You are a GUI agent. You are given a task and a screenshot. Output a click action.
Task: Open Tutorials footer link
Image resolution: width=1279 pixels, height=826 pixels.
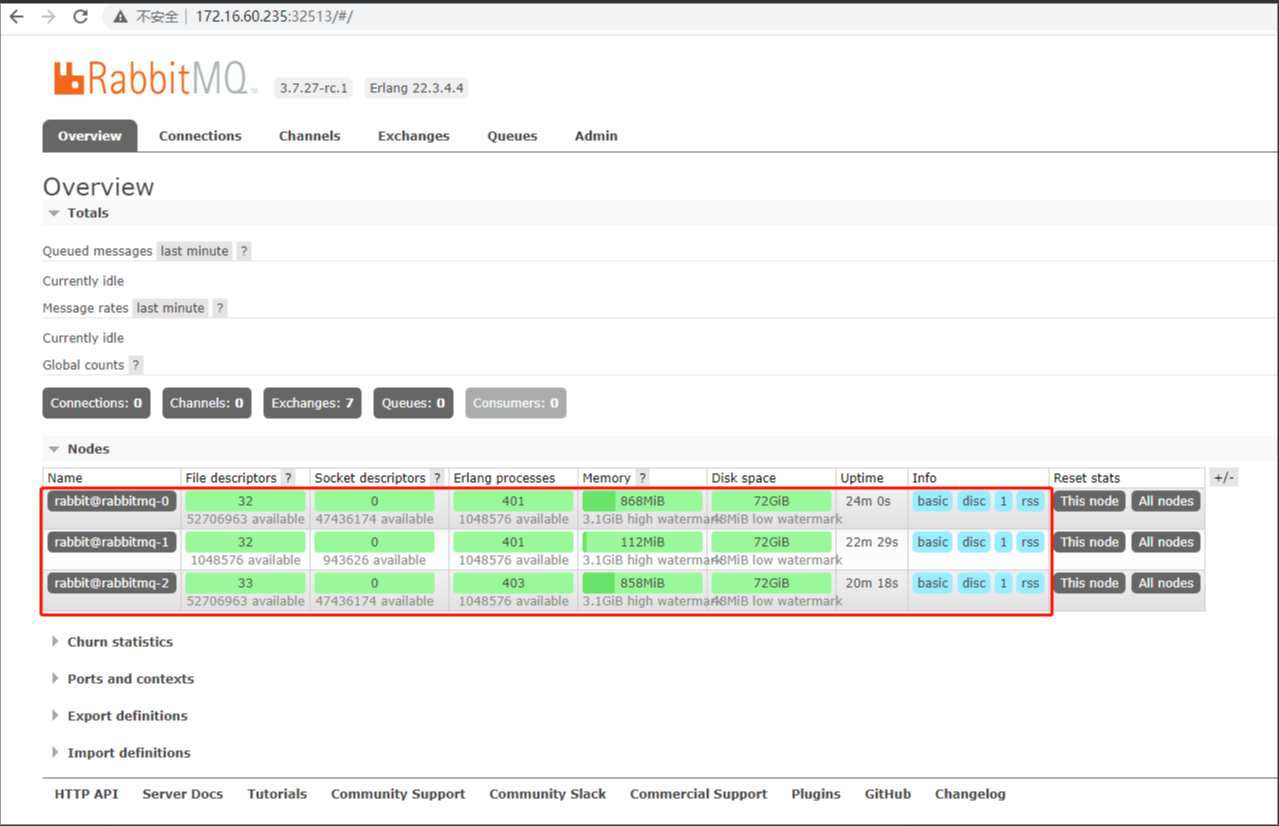277,794
